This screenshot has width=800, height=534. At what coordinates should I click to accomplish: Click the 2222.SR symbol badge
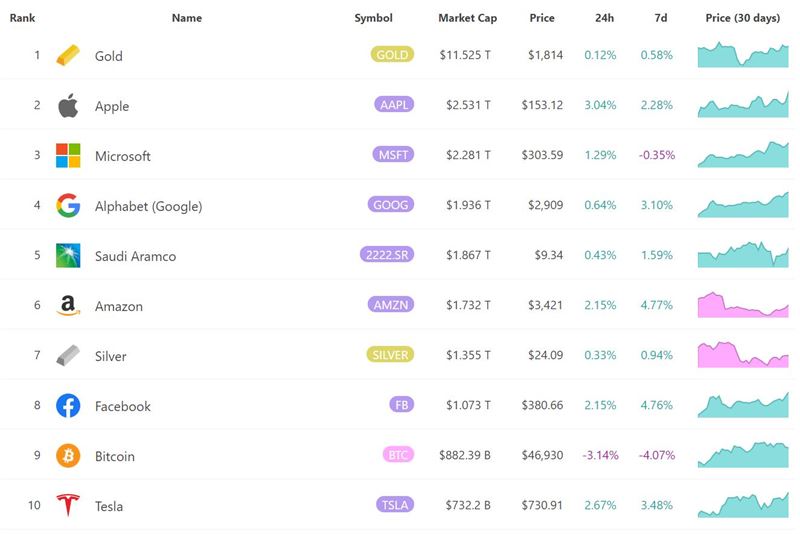tap(387, 255)
